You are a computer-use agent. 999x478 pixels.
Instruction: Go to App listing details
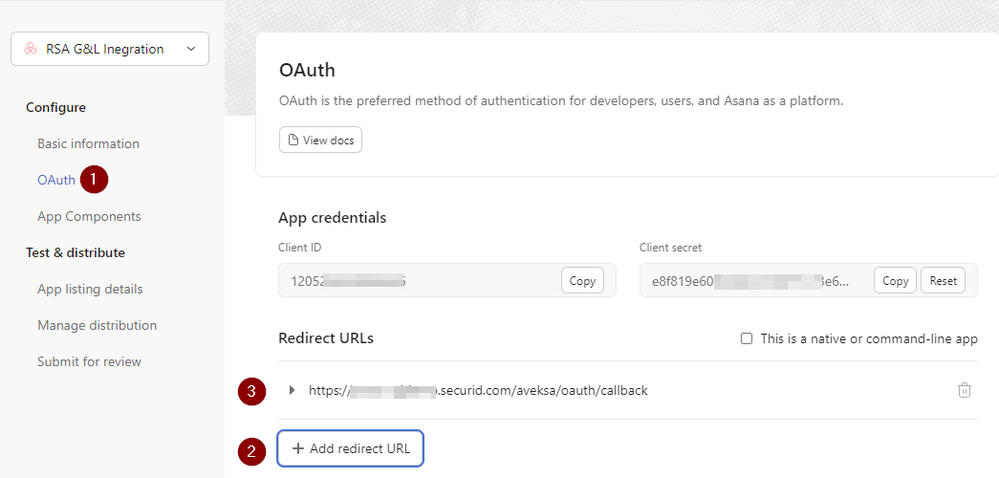tap(90, 289)
